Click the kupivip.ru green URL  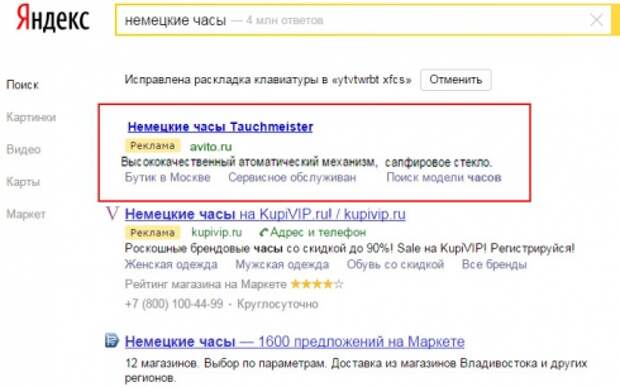[217, 232]
